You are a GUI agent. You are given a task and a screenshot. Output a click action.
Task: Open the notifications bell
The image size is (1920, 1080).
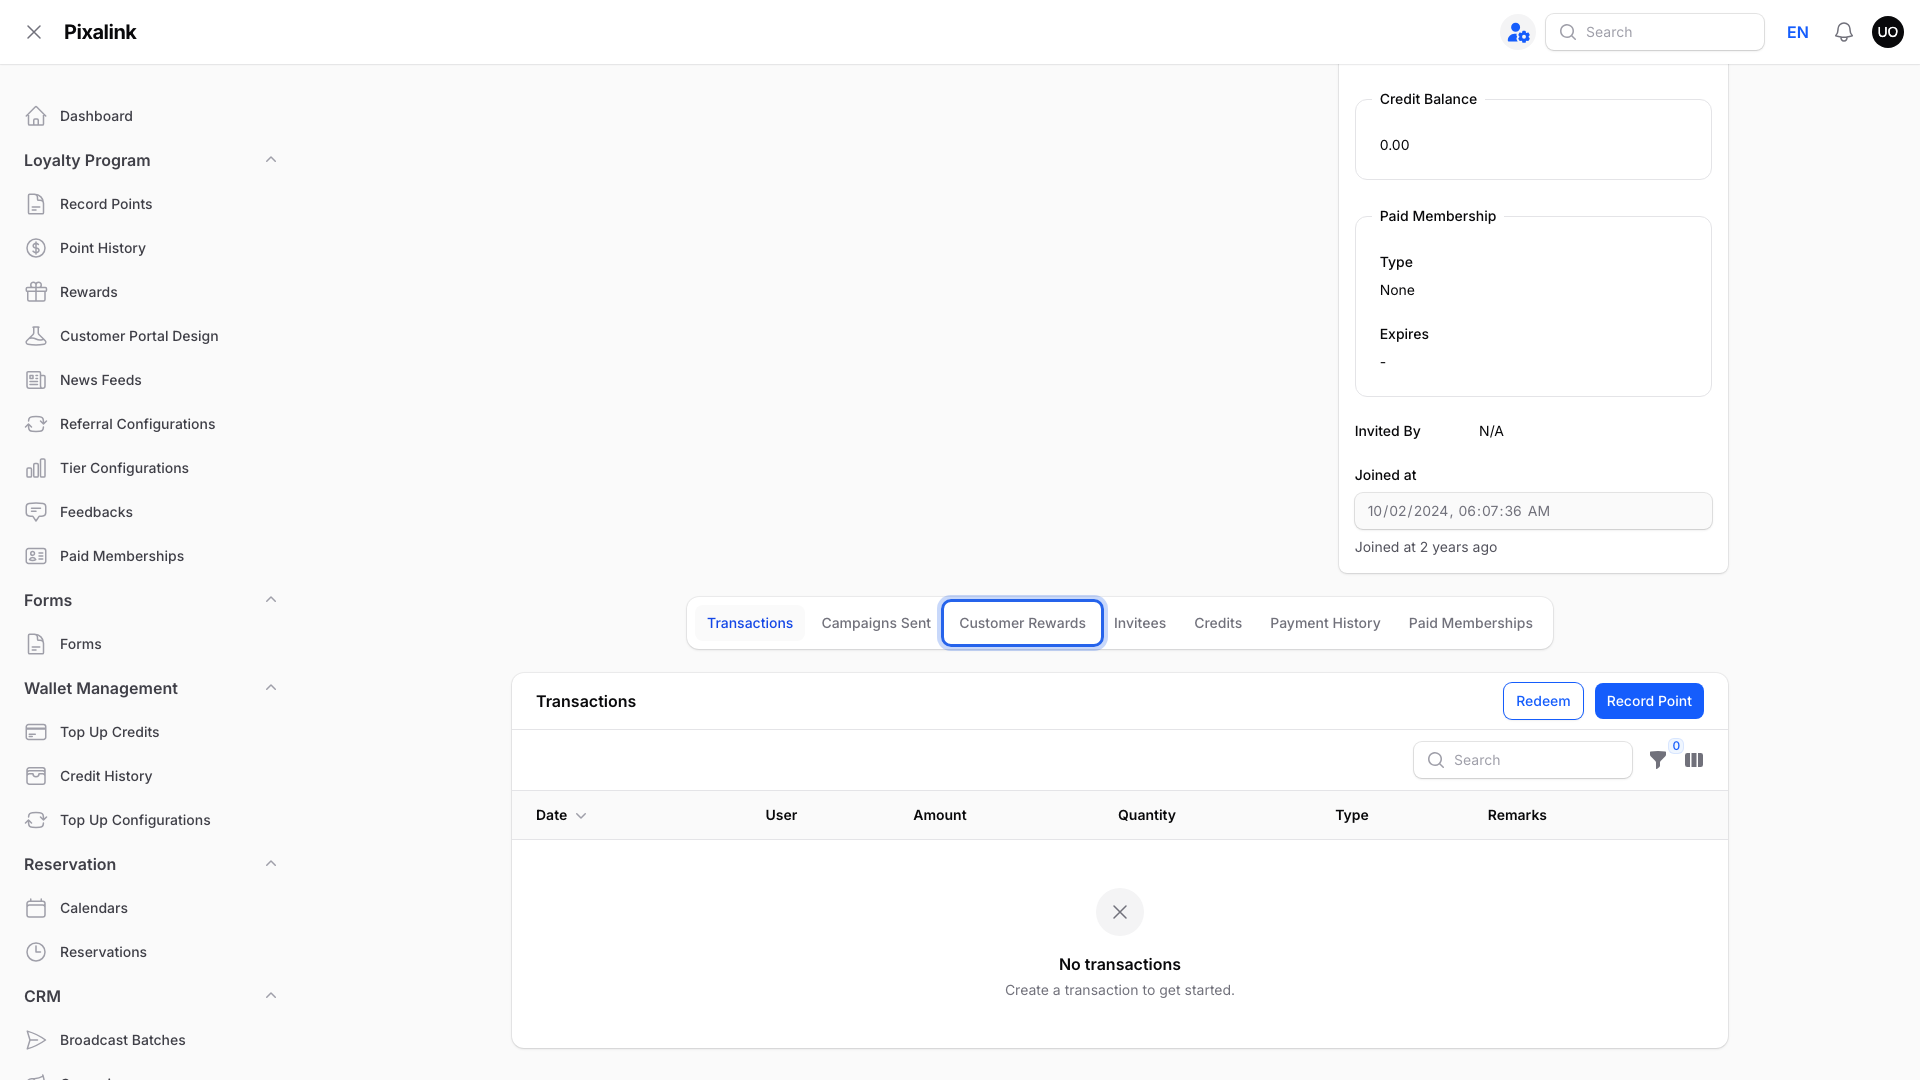1844,32
